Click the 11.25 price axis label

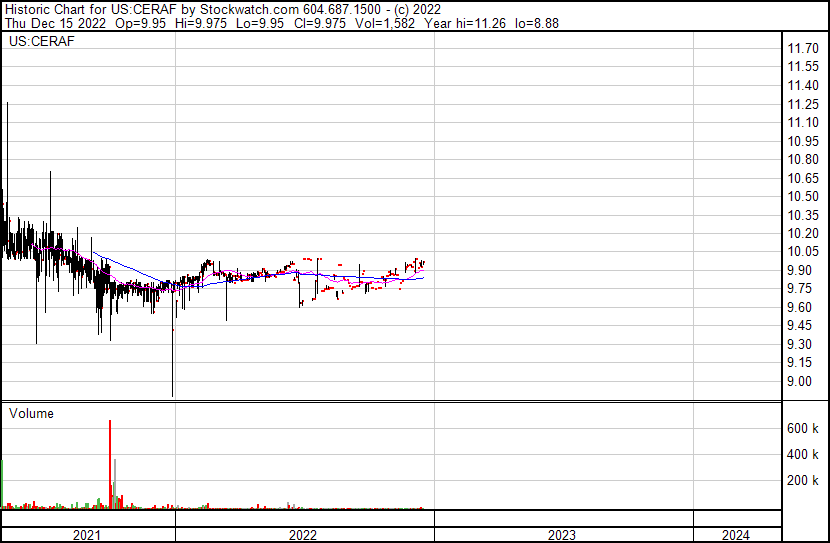[x=804, y=104]
